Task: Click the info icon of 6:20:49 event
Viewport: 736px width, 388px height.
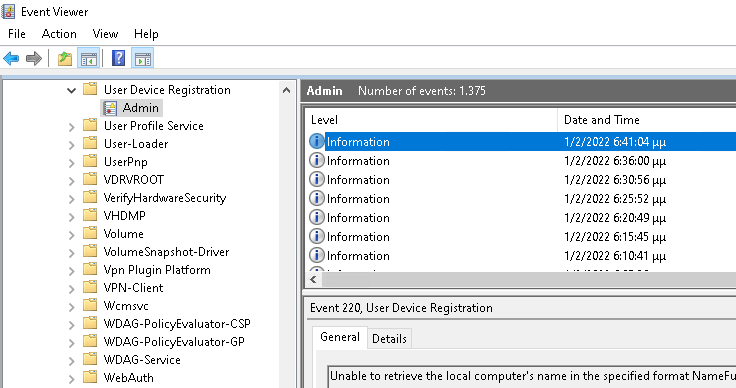Action: [317, 217]
